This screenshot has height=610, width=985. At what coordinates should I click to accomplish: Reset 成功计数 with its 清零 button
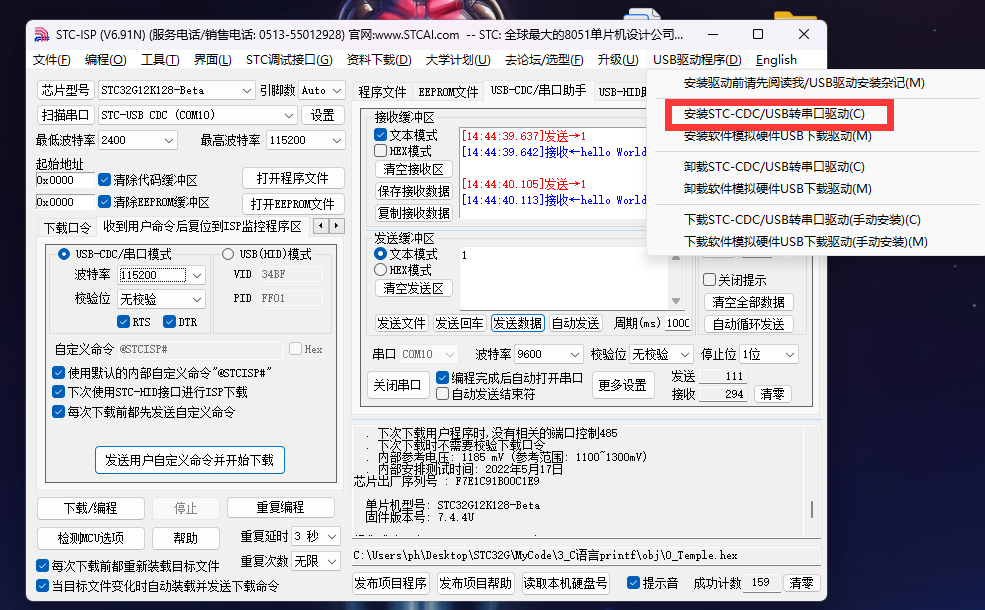point(801,583)
